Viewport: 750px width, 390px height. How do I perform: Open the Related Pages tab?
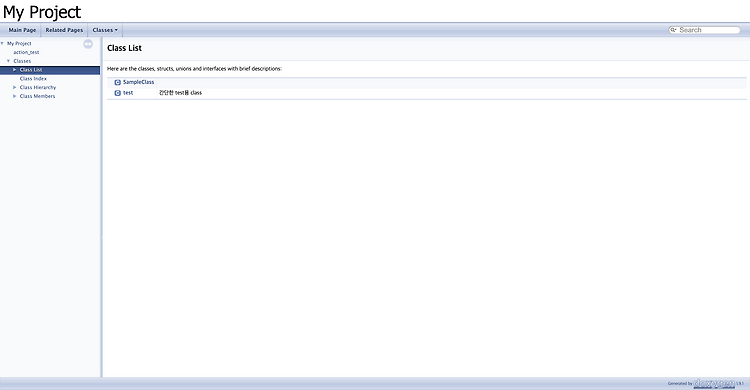click(x=64, y=30)
